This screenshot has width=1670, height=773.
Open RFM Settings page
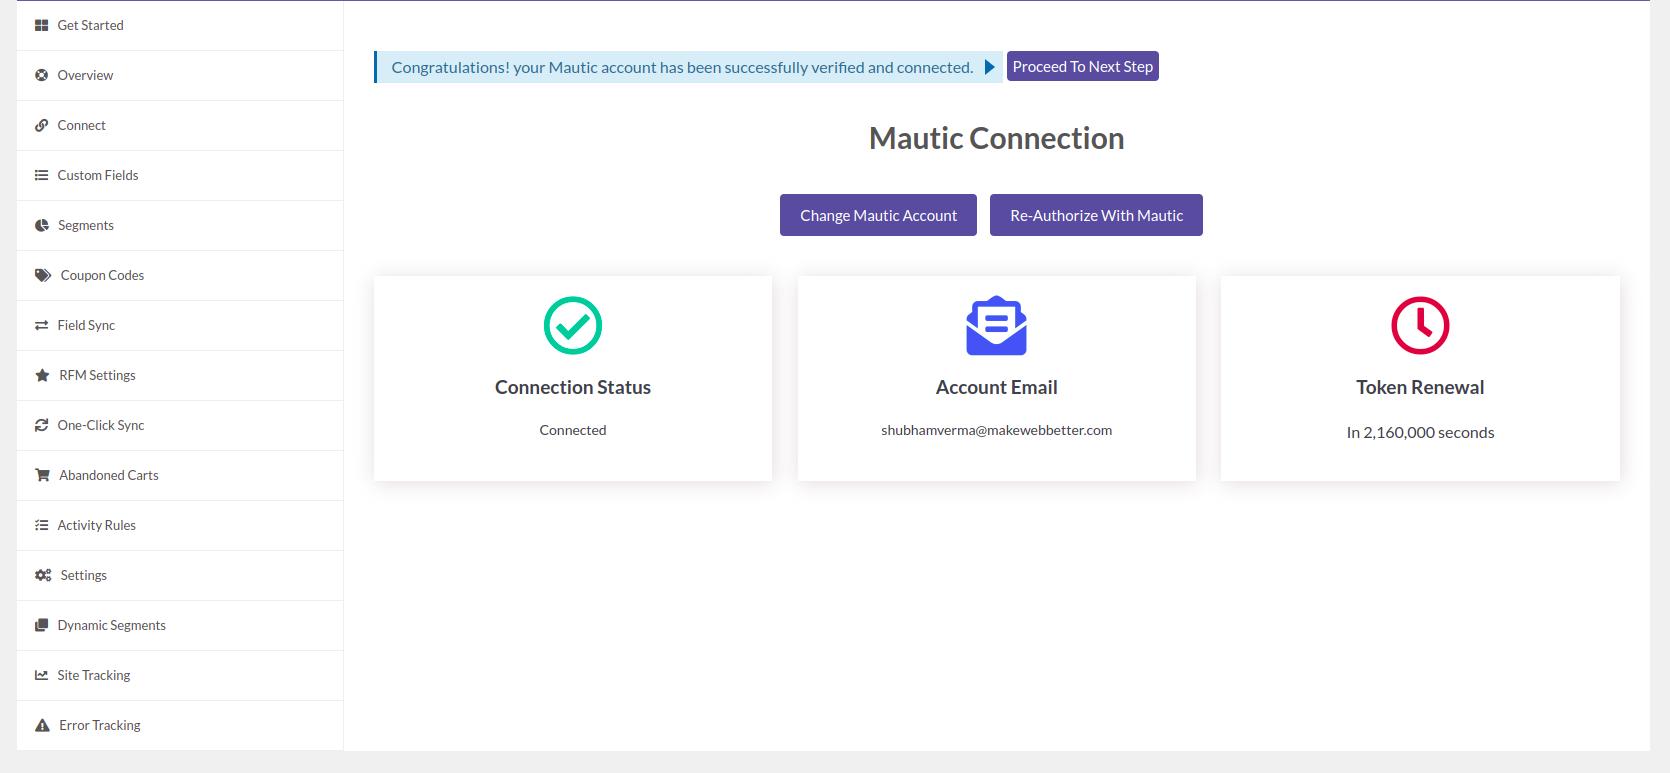[x=180, y=375]
